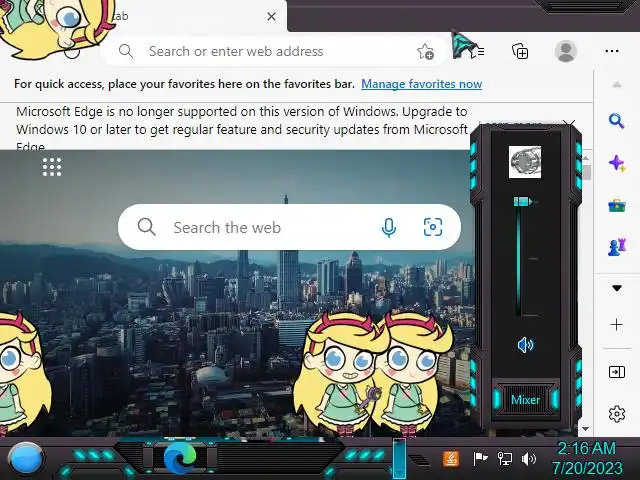The height and width of the screenshot is (480, 640).
Task: Hide the sidebar using the panel toggle icon
Action: [x=616, y=372]
